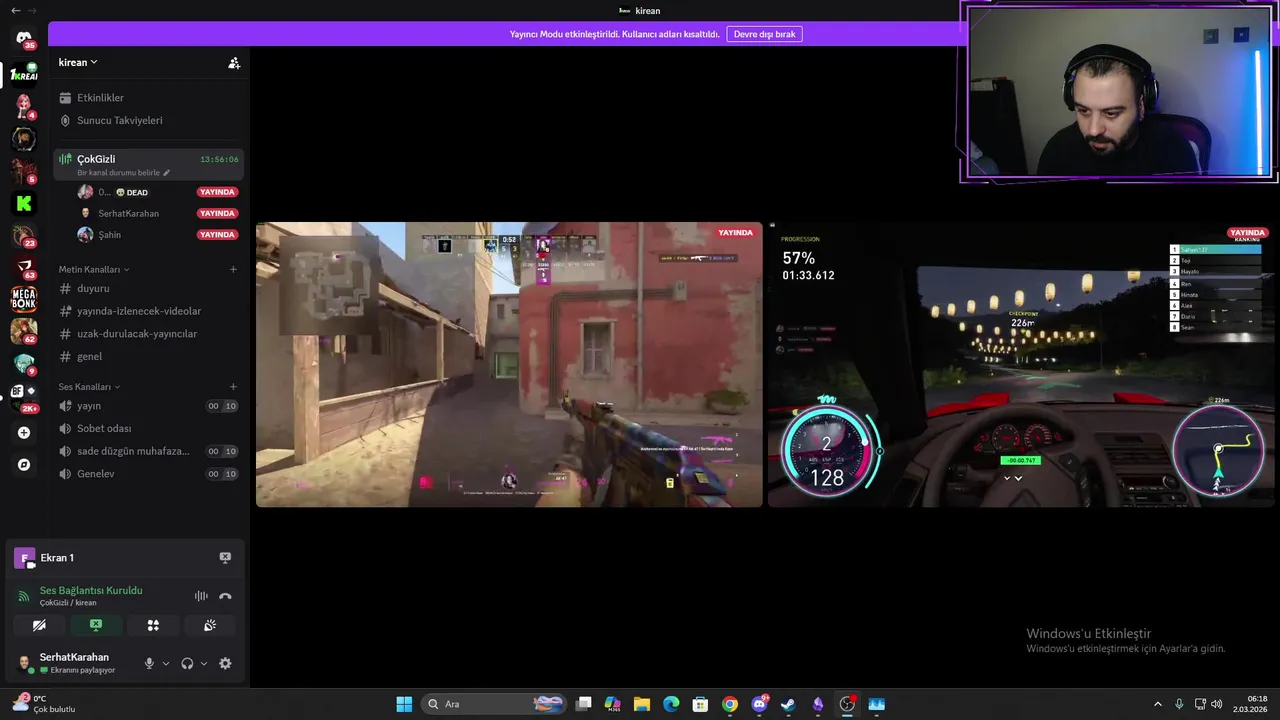Viewport: 1280px width, 720px height.
Task: Join the yayın voice channel
Action: click(148, 406)
